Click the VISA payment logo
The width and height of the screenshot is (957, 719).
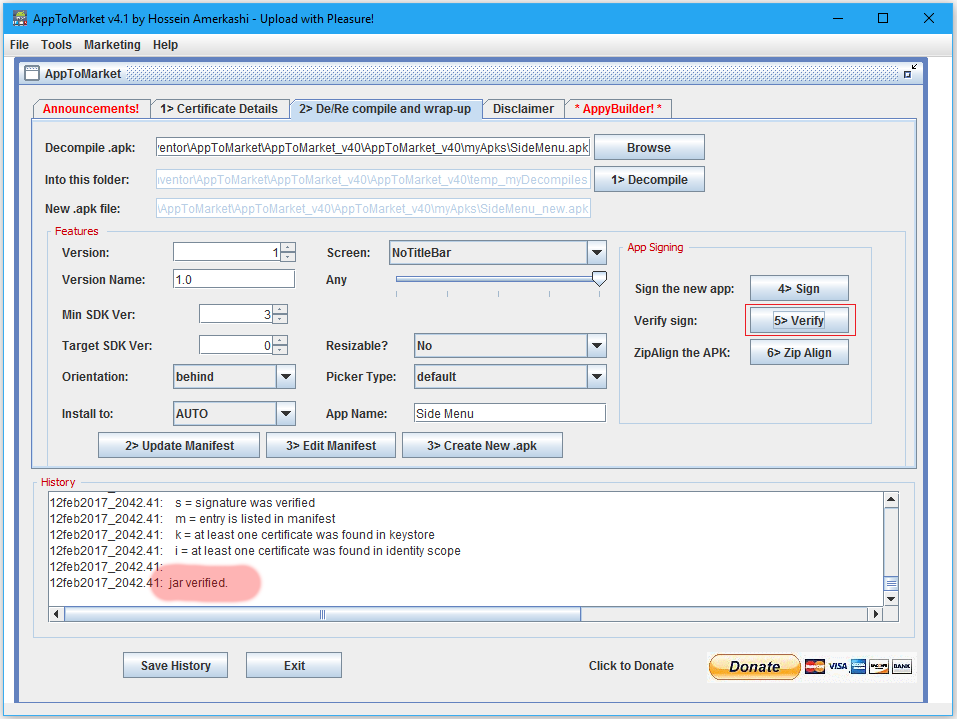(837, 666)
